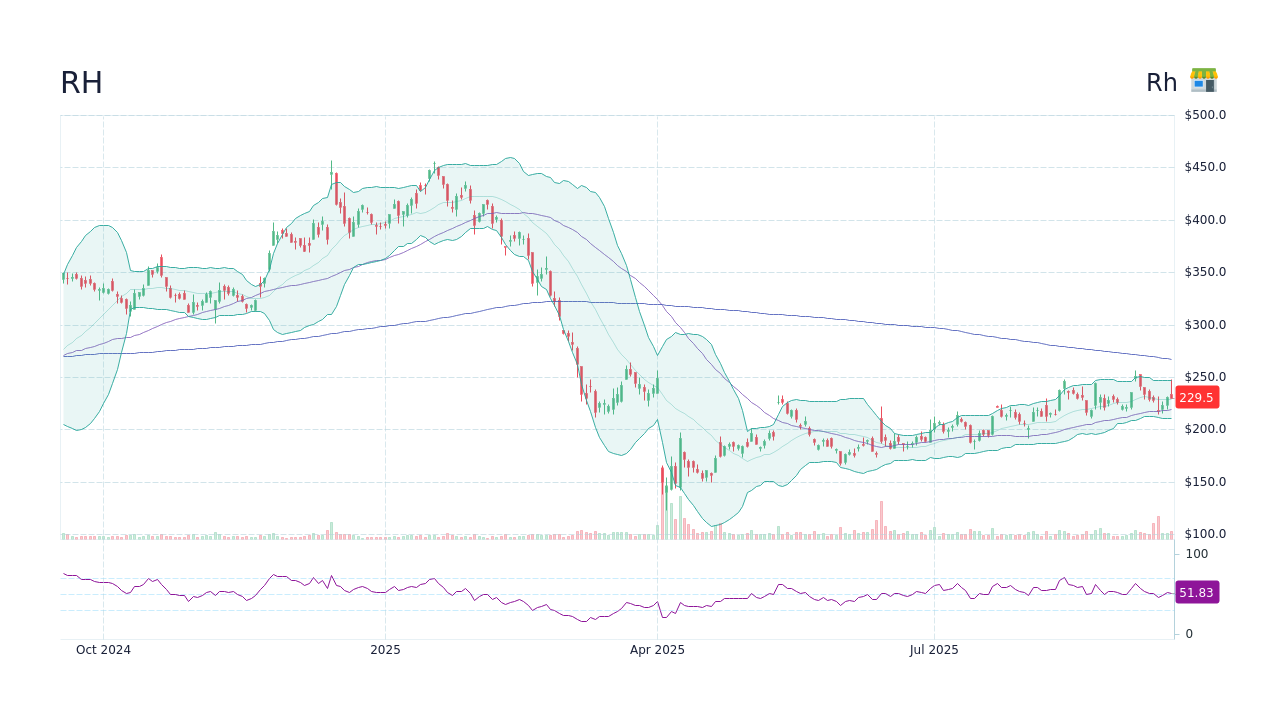Click the red 229.5 current price tag
1280x720 pixels.
pos(1196,397)
